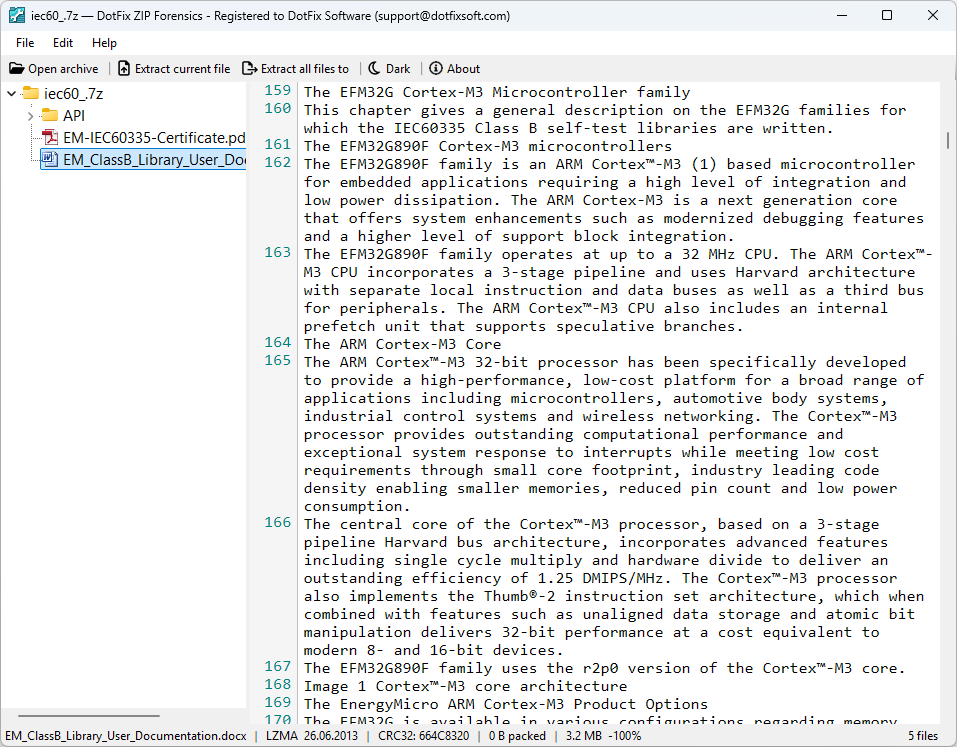The height and width of the screenshot is (747, 957).
Task: Click the vertical scrollbar thumb of text view
Action: tap(948, 140)
